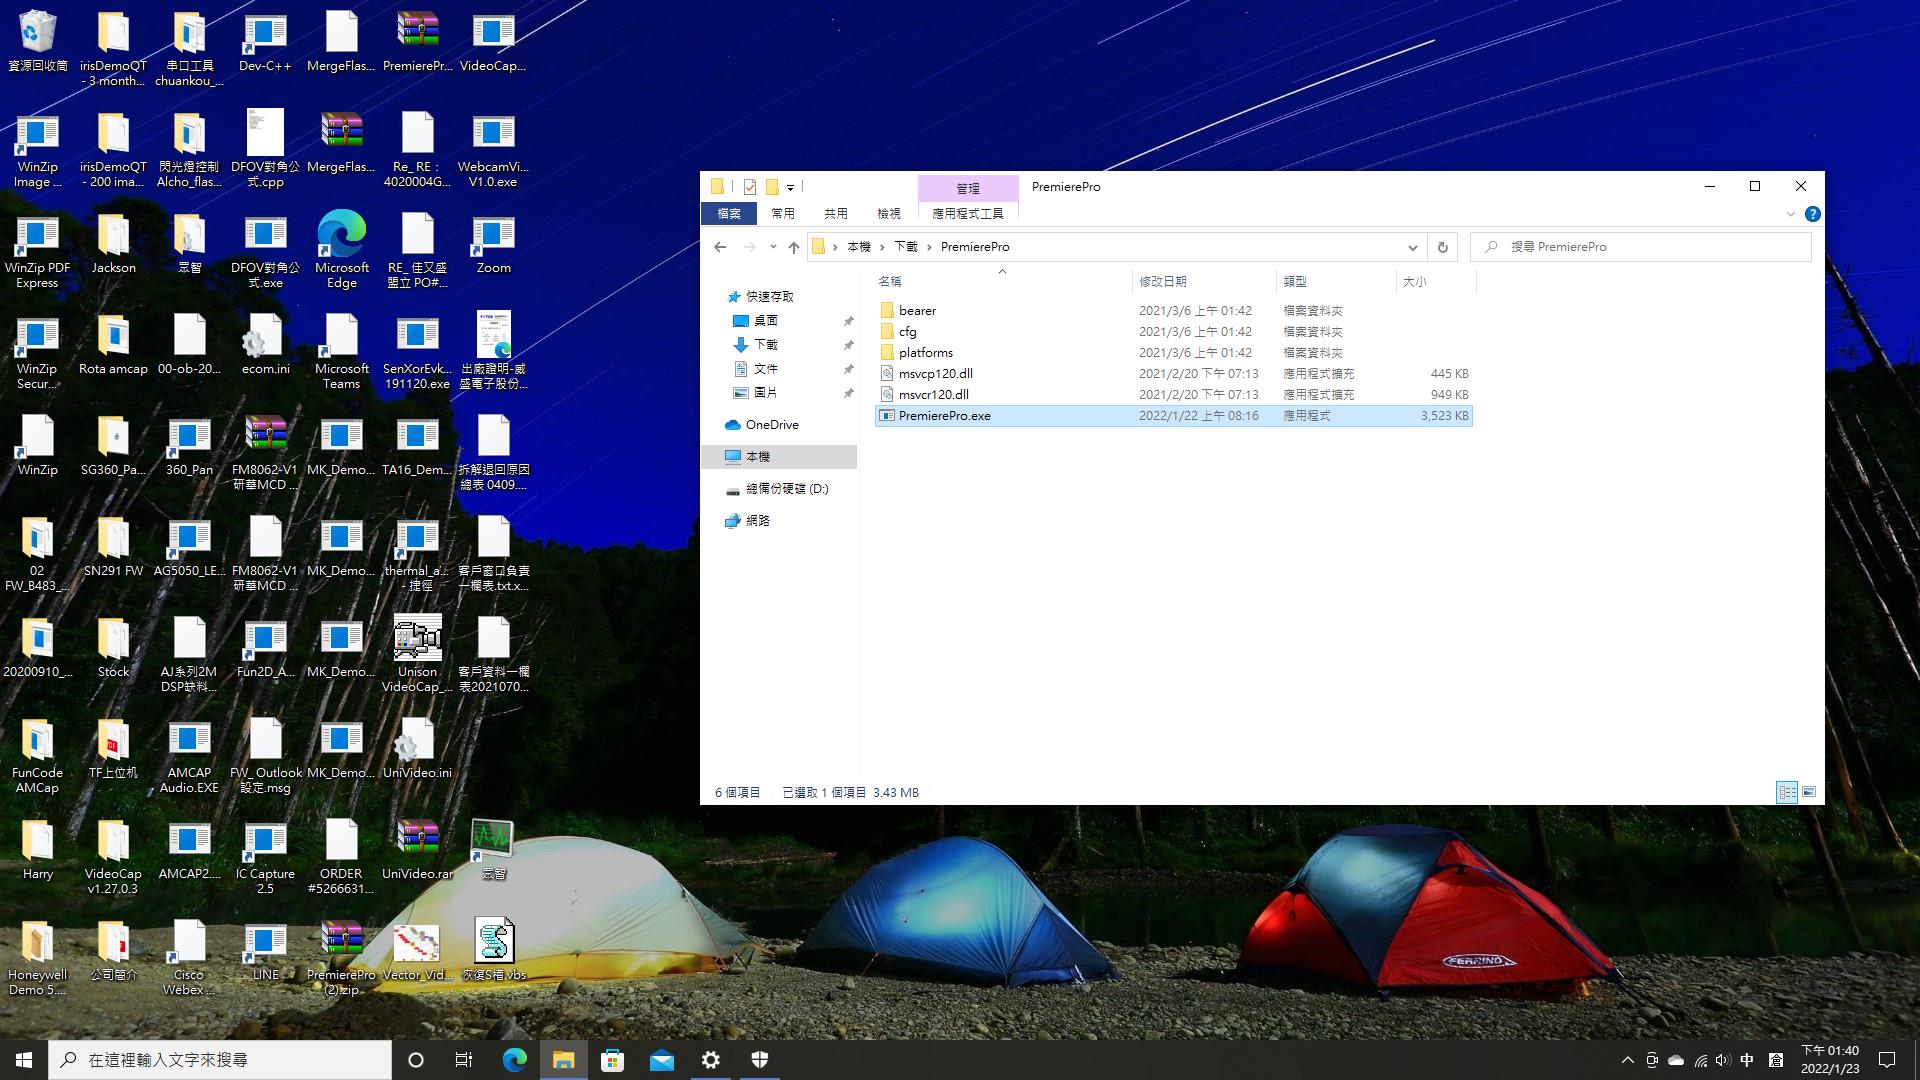This screenshot has height=1080, width=1920.
Task: Open the 檔案 File menu tab
Action: pyautogui.click(x=729, y=214)
